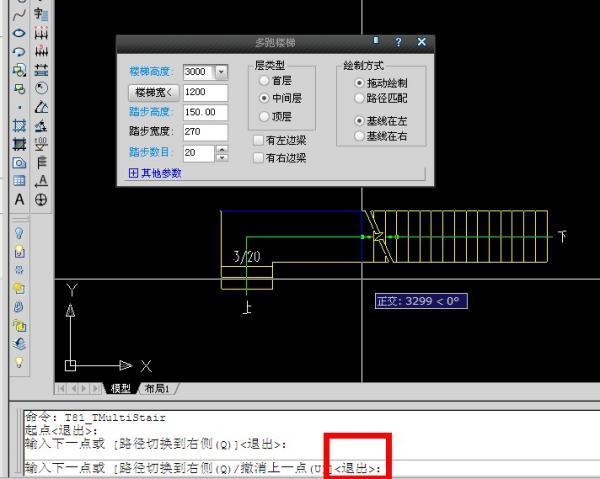Click the command line input prompt
This screenshot has height=479, width=600.
click(x=311, y=468)
